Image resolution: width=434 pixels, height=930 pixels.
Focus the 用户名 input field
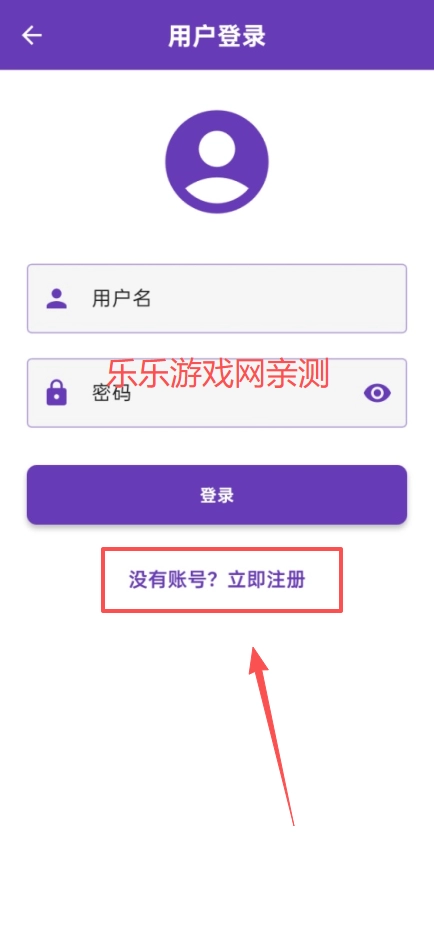(x=217, y=298)
